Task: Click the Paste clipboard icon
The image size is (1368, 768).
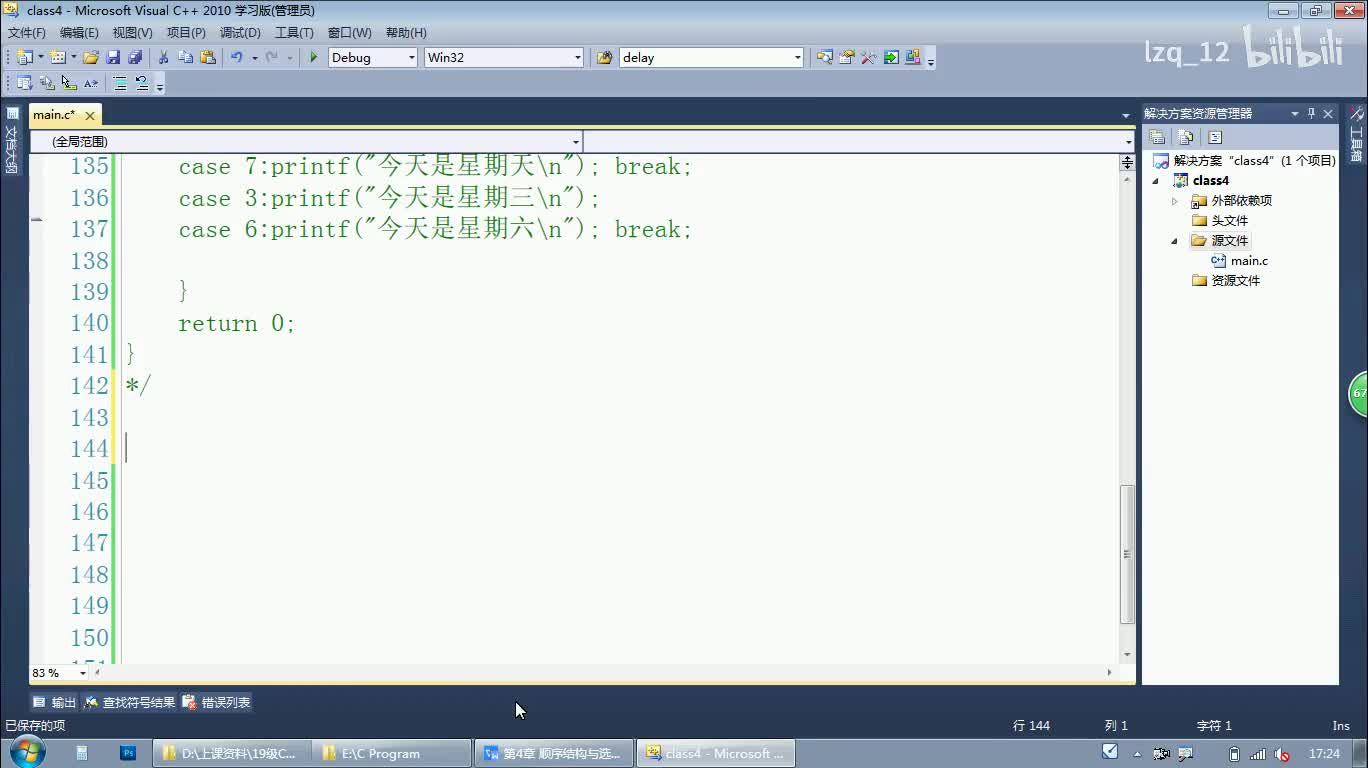Action: [x=208, y=58]
